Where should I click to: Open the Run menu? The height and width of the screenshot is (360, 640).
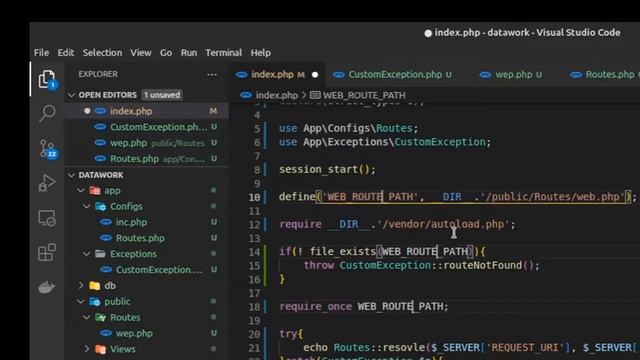click(x=189, y=53)
